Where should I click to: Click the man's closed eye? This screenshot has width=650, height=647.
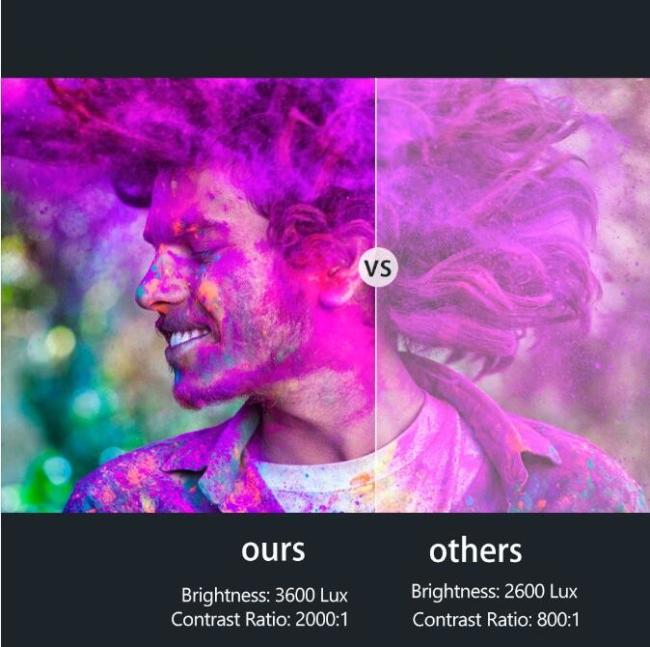pos(201,253)
